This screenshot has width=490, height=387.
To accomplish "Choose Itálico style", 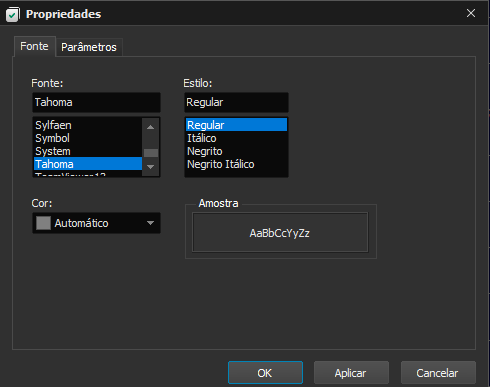I will click(236, 138).
